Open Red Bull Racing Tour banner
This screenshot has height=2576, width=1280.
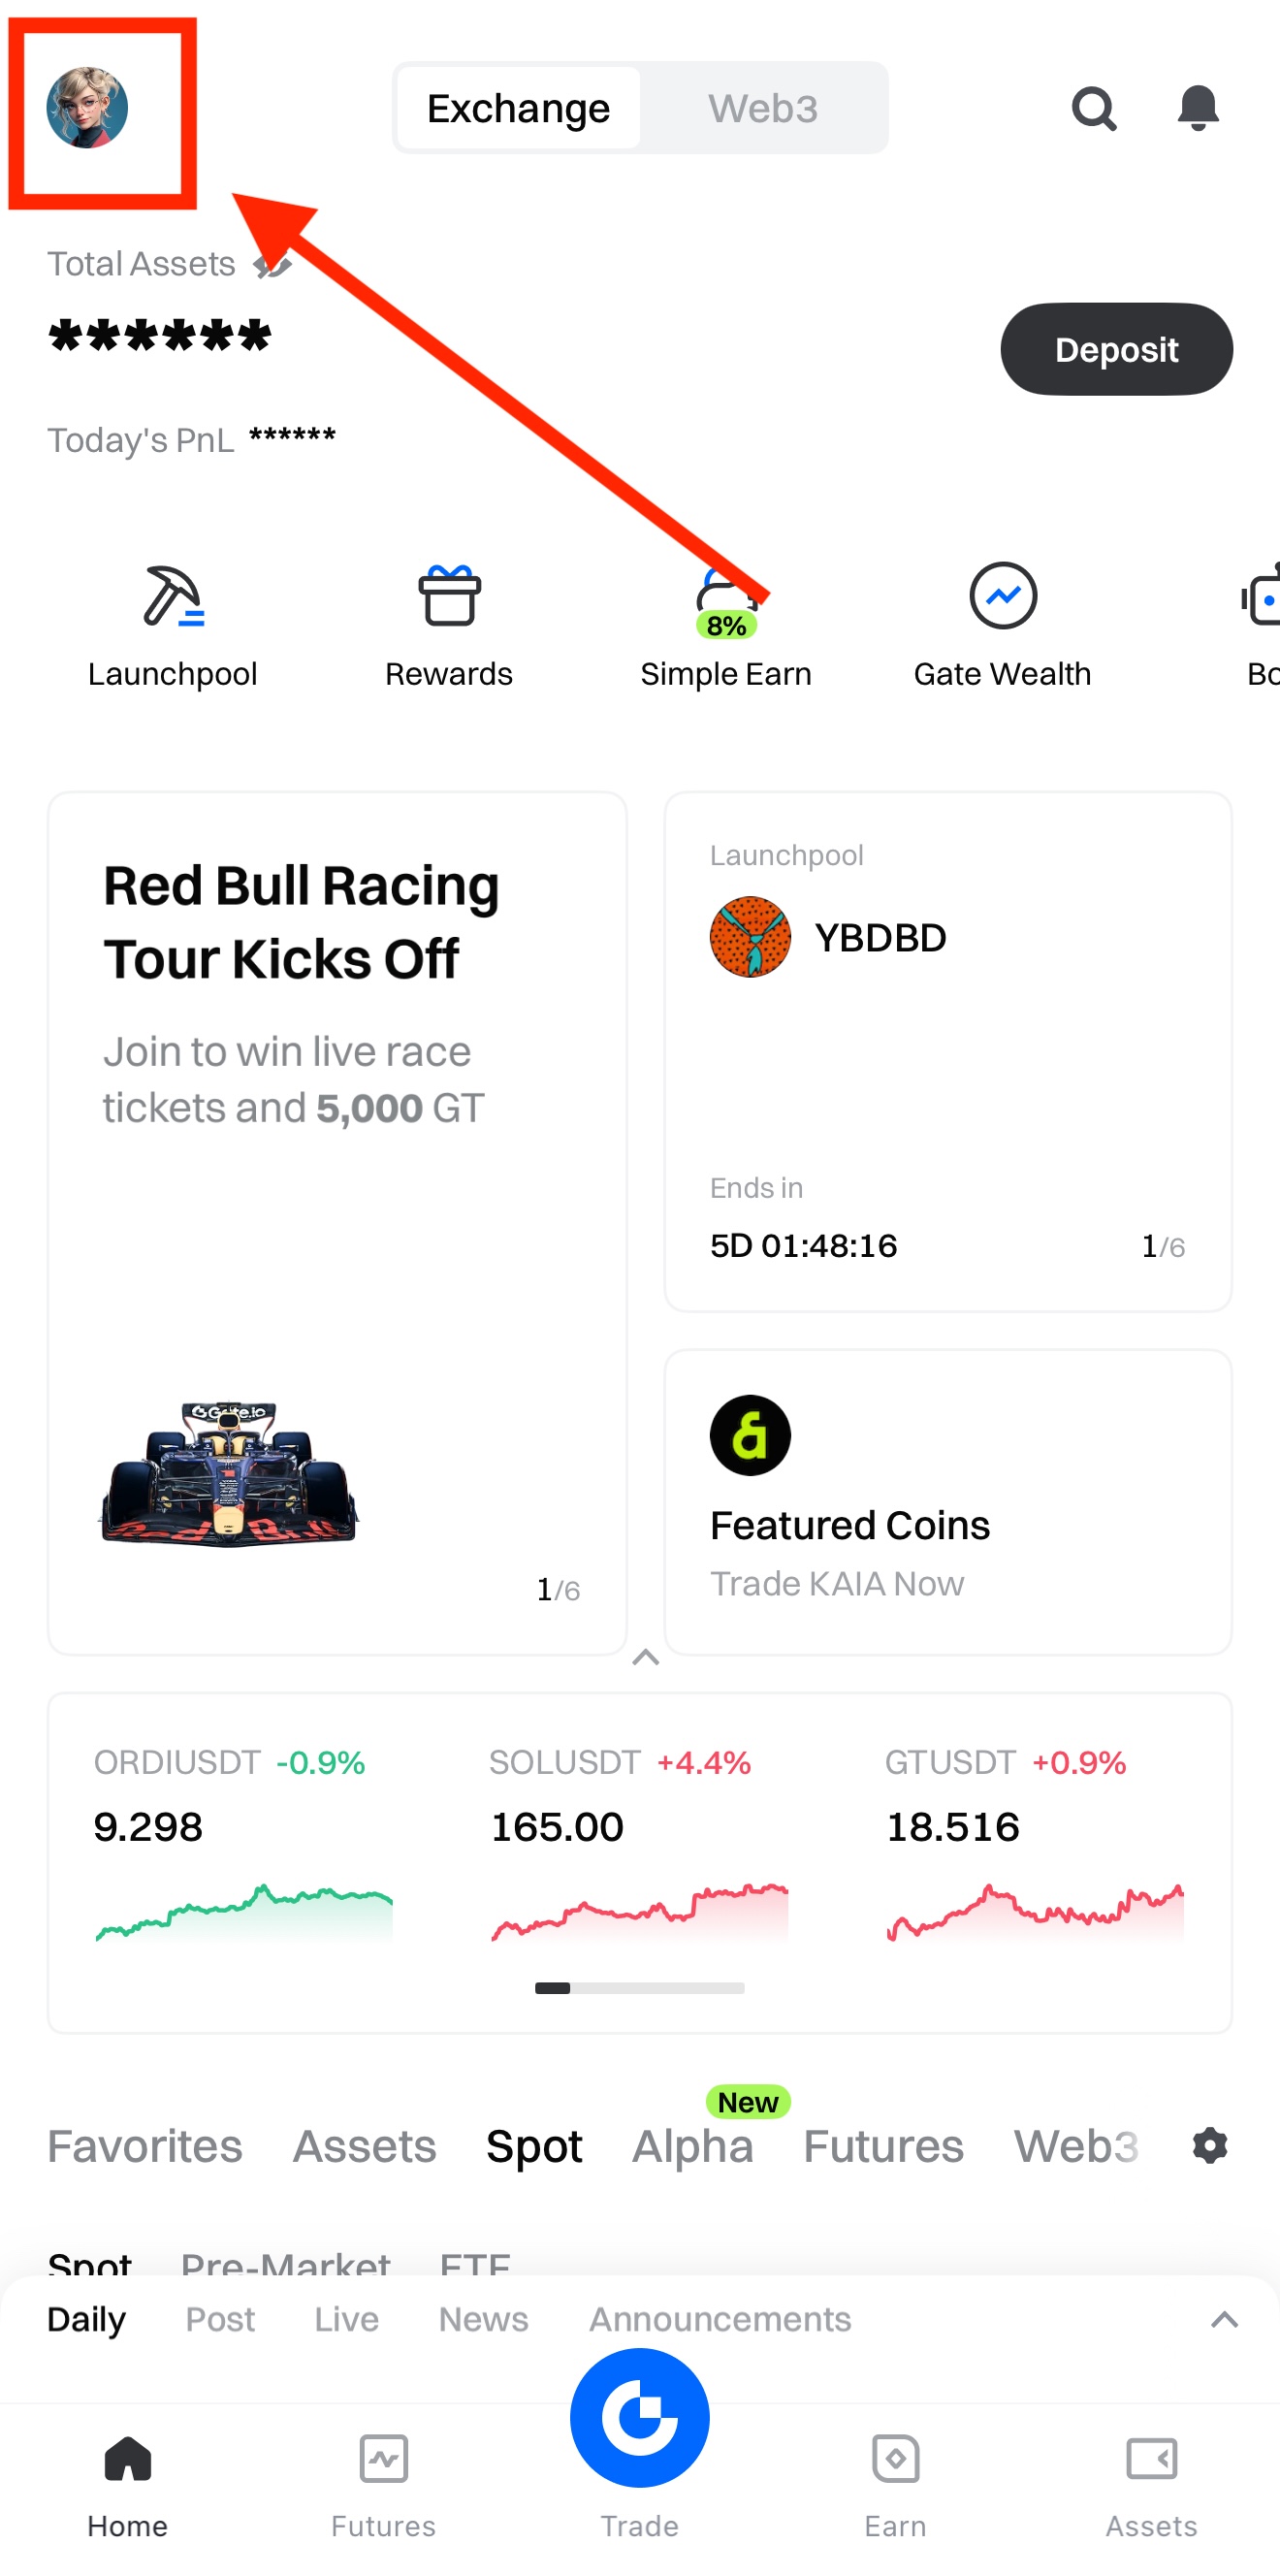(337, 1222)
